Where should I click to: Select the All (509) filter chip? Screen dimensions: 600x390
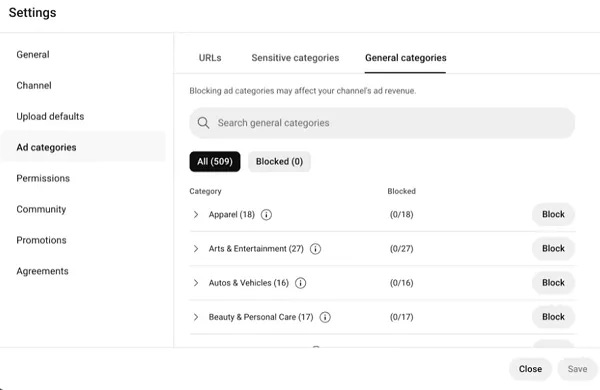(215, 162)
